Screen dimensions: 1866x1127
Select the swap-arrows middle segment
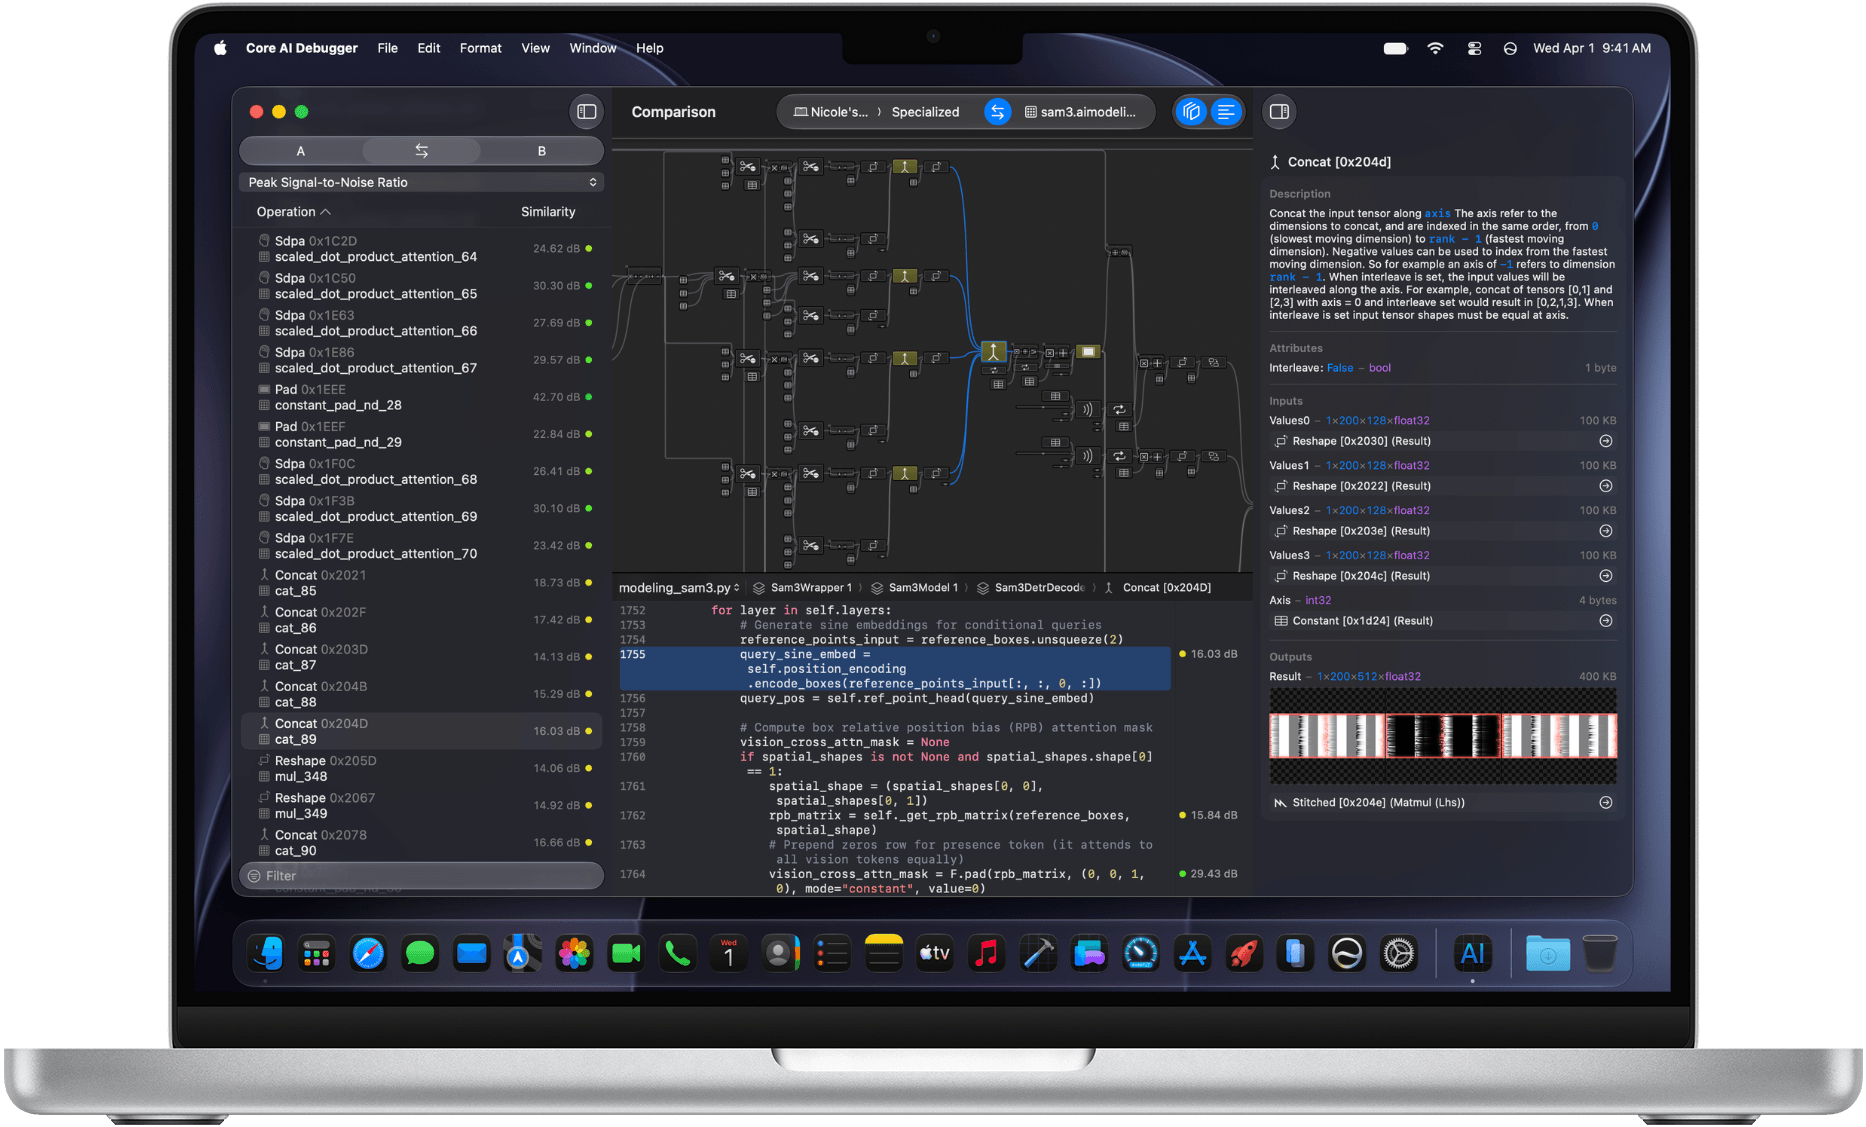421,151
